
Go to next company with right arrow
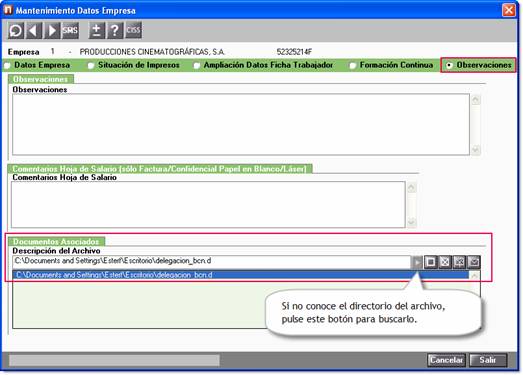pos(52,31)
